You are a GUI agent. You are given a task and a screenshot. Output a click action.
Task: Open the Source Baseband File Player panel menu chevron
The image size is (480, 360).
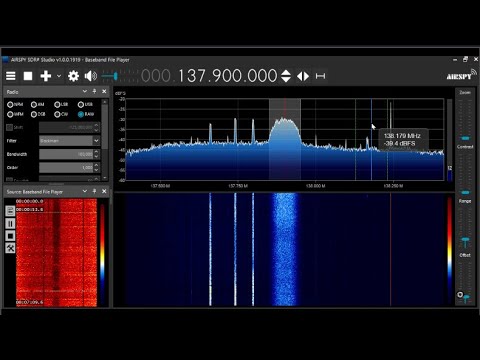tap(85, 191)
